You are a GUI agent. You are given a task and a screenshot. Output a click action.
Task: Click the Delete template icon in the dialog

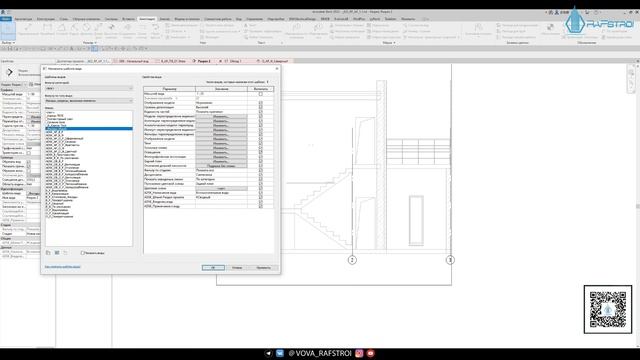65,253
